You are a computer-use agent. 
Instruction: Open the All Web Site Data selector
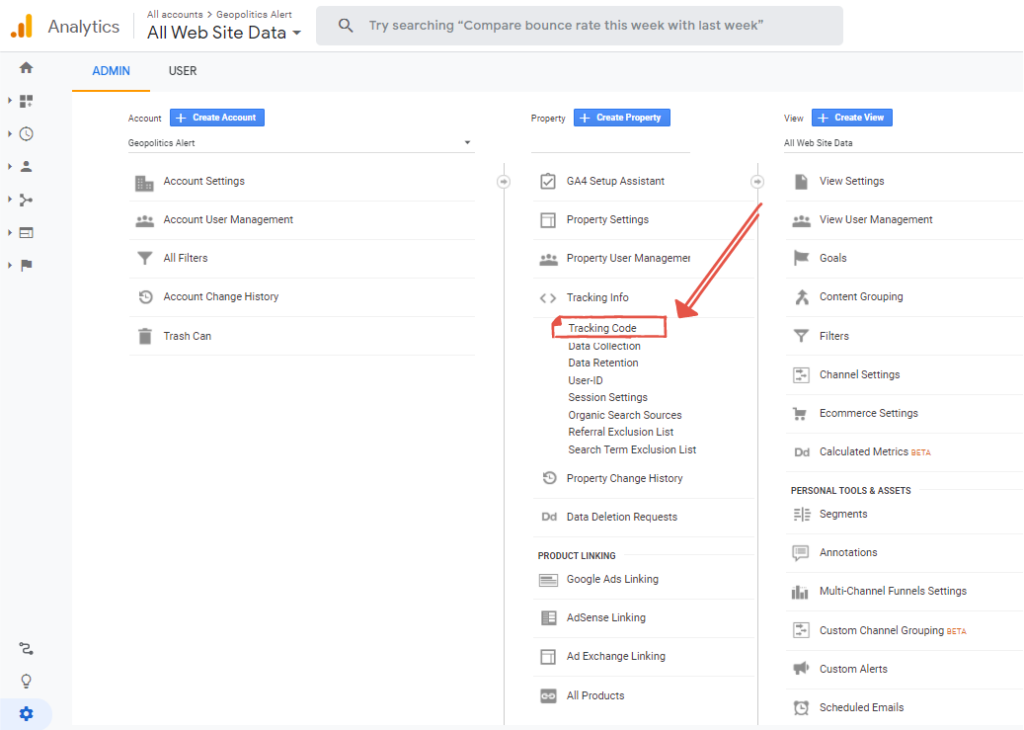224,33
